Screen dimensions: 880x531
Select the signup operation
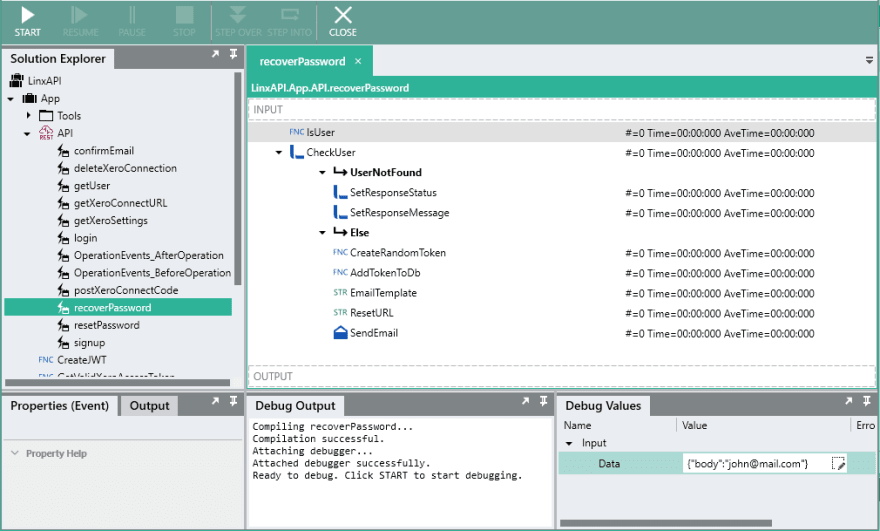click(89, 342)
